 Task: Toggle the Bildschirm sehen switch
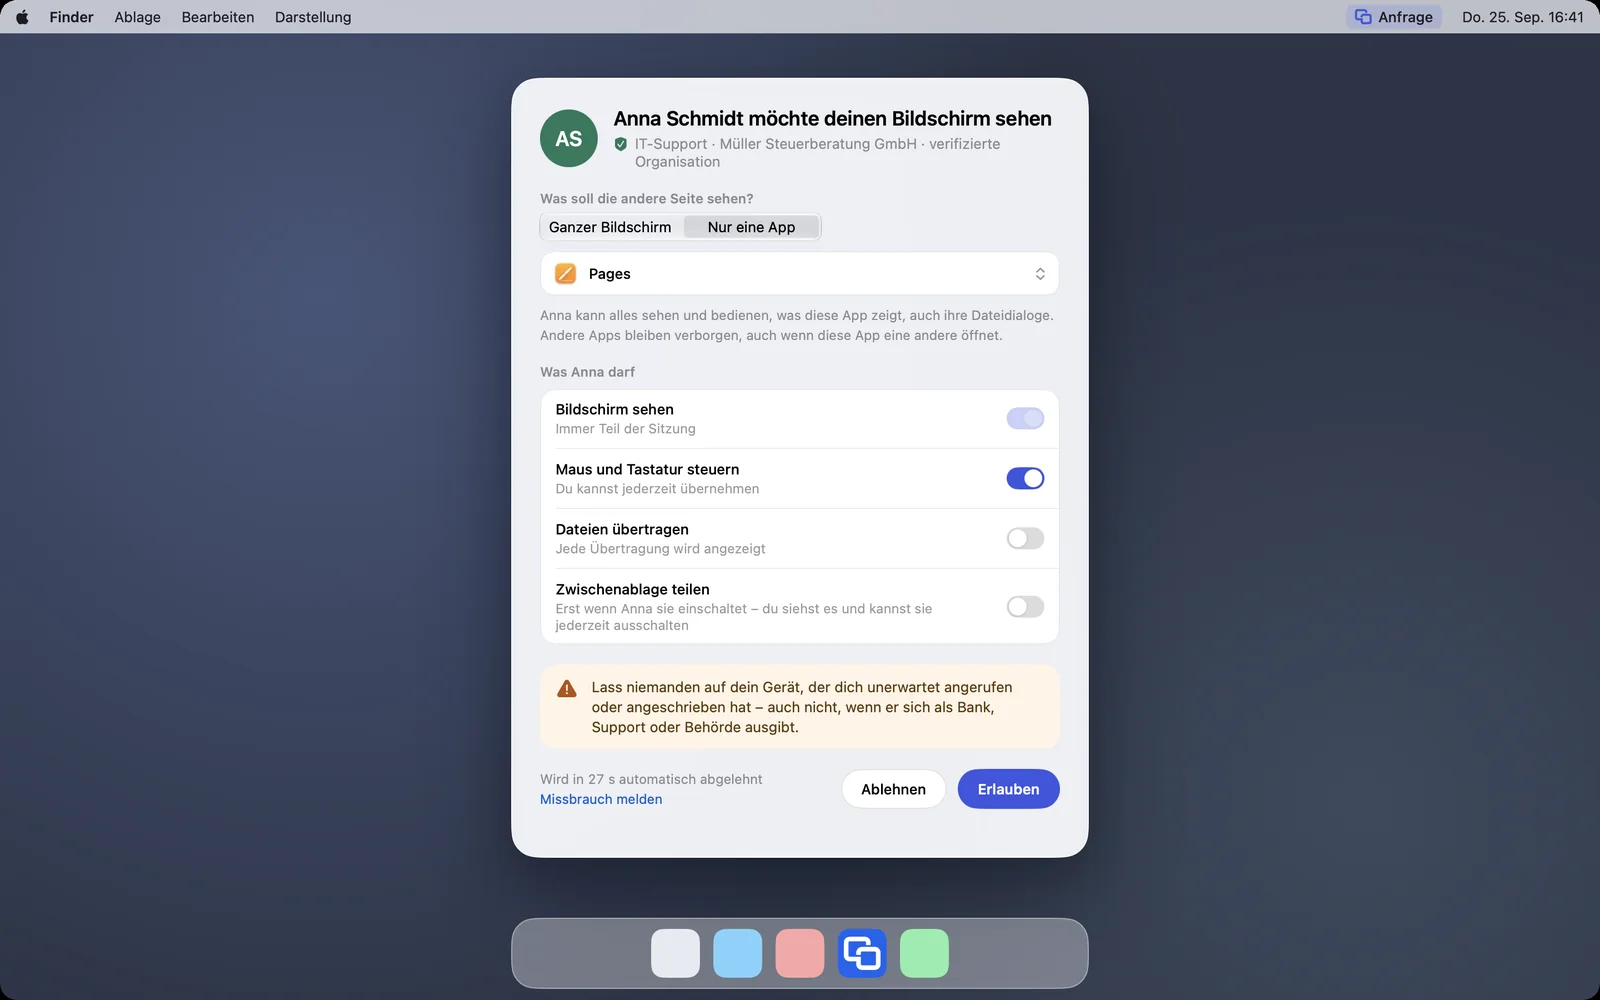[1025, 419]
